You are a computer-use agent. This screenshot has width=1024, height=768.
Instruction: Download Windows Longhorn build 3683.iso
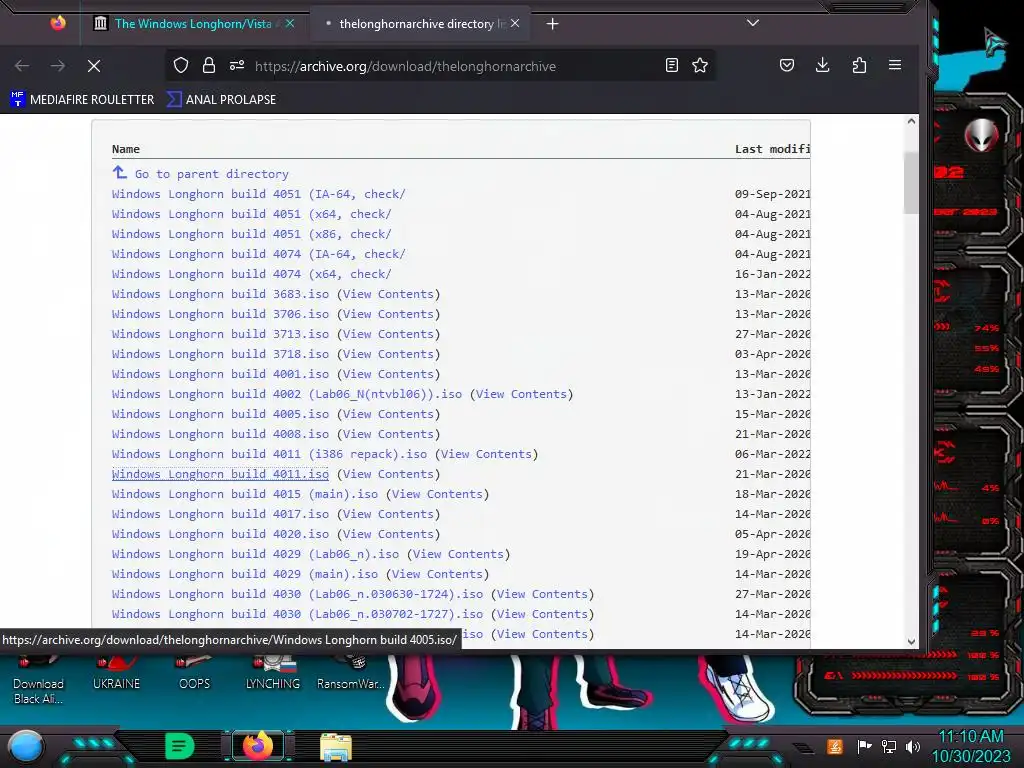(x=220, y=294)
